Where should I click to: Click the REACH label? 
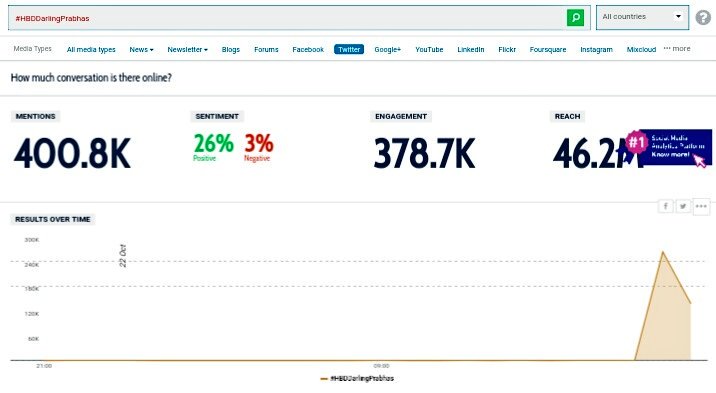pos(567,116)
